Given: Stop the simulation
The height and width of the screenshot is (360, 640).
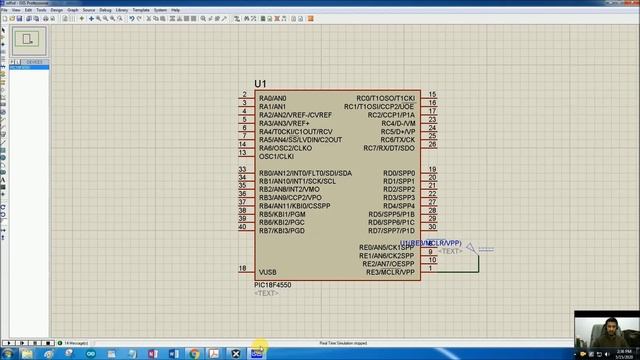Looking at the screenshot, I should (48, 343).
